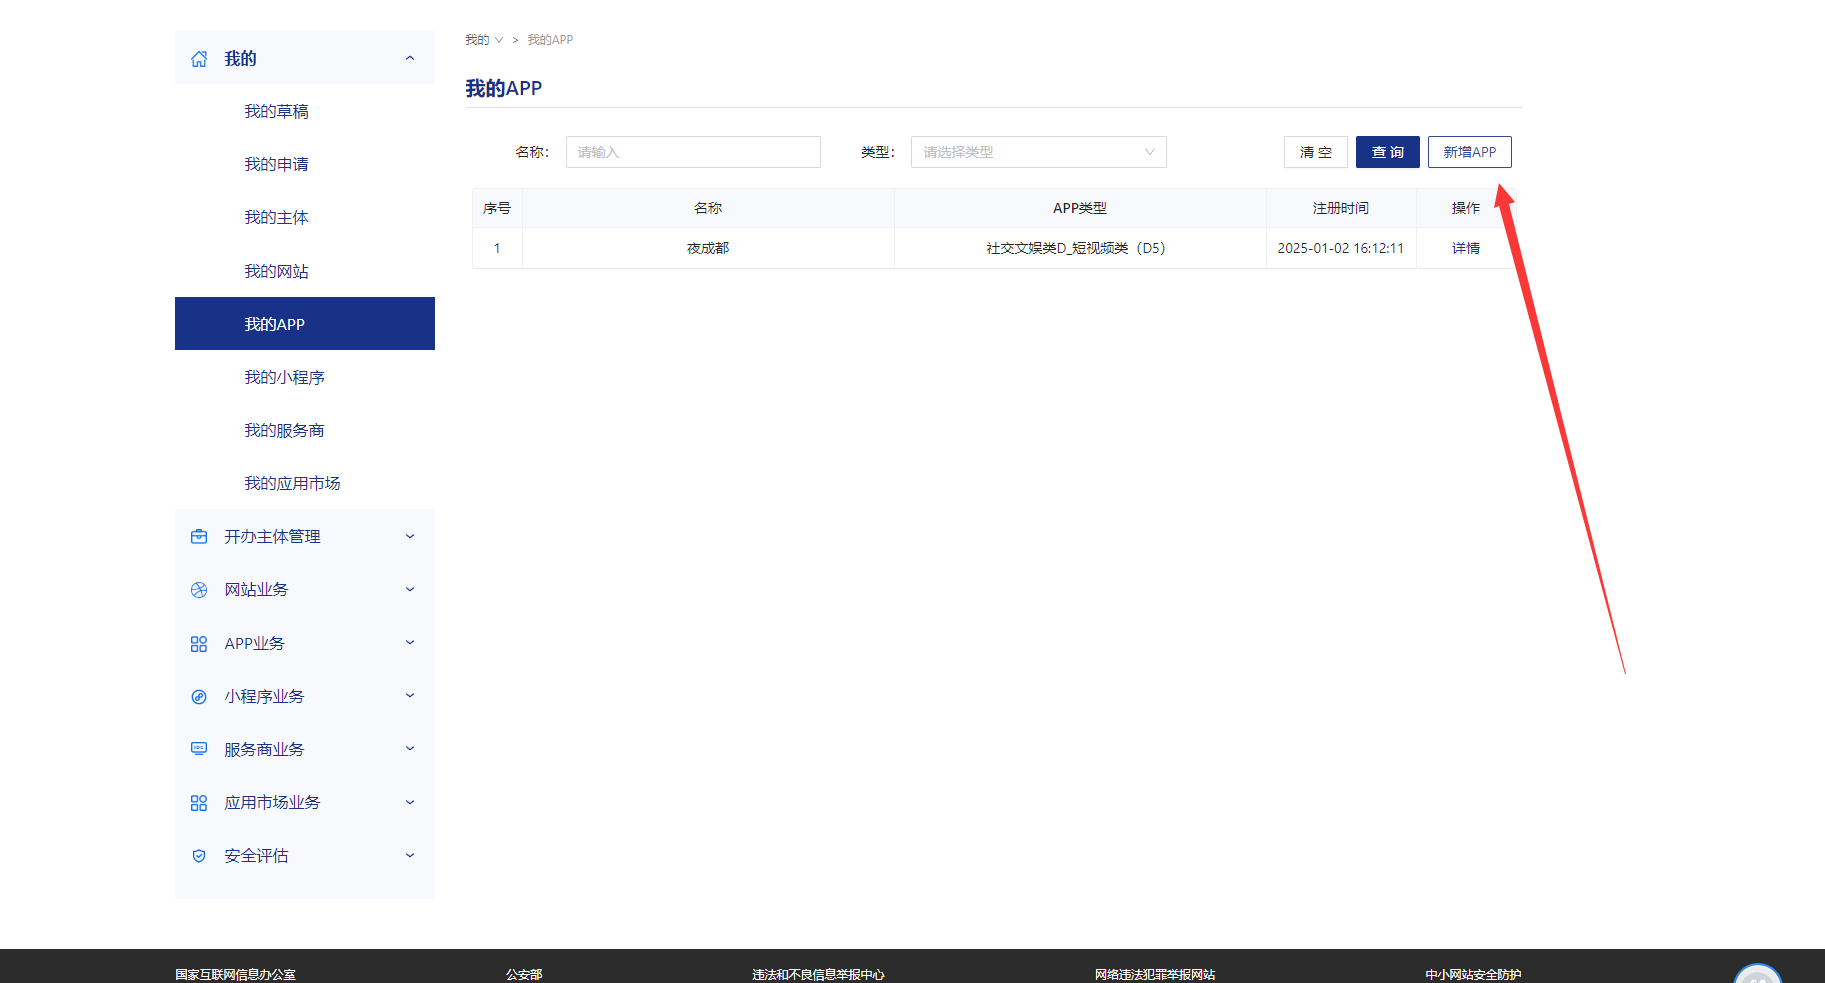Click the 社交文娱类D_短视频类 (D5) cell
The height and width of the screenshot is (983, 1825).
click(x=1080, y=248)
